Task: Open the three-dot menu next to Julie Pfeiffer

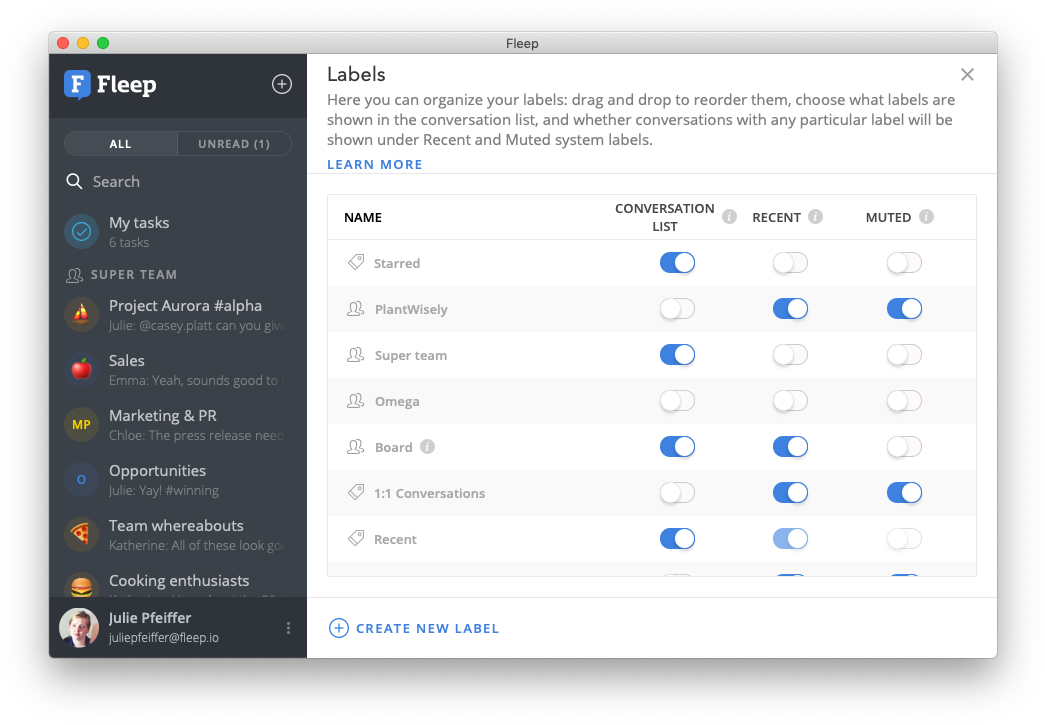Action: [288, 627]
